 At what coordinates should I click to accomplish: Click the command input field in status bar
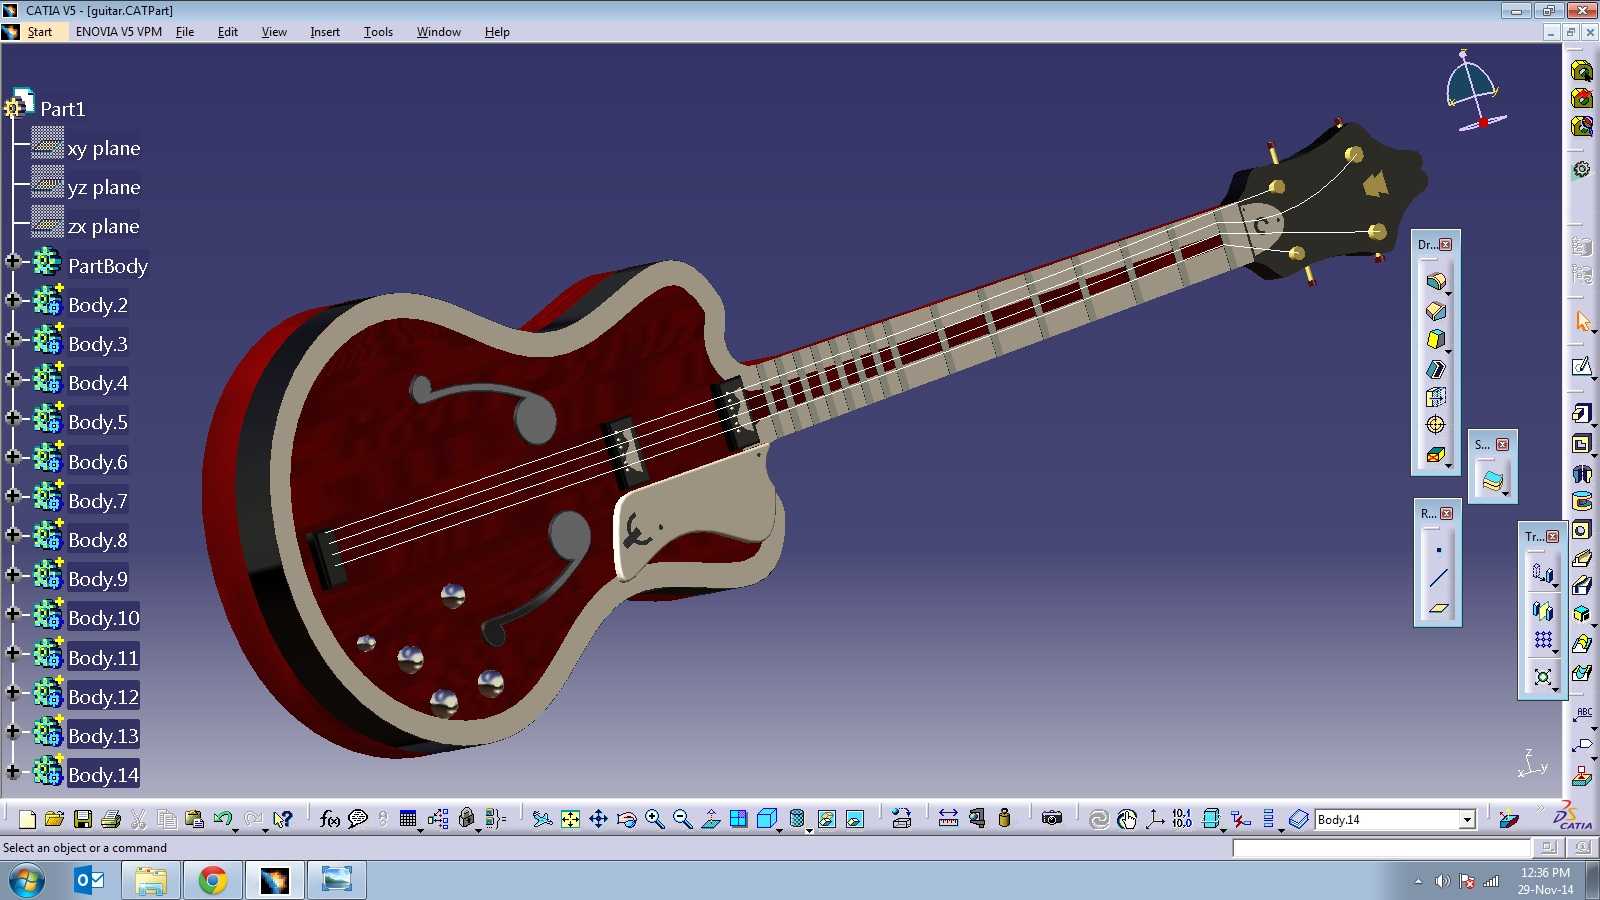[x=1381, y=848]
